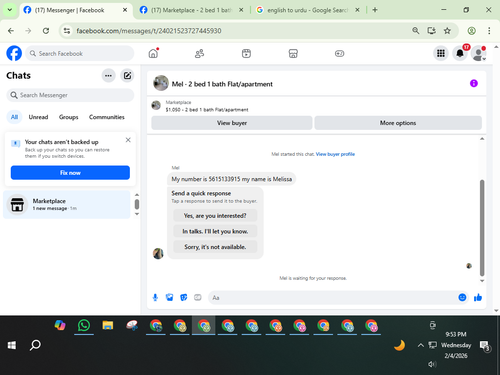The width and height of the screenshot is (500, 375).
Task: Open the zoom magnifier in address bar
Action: [416, 31]
